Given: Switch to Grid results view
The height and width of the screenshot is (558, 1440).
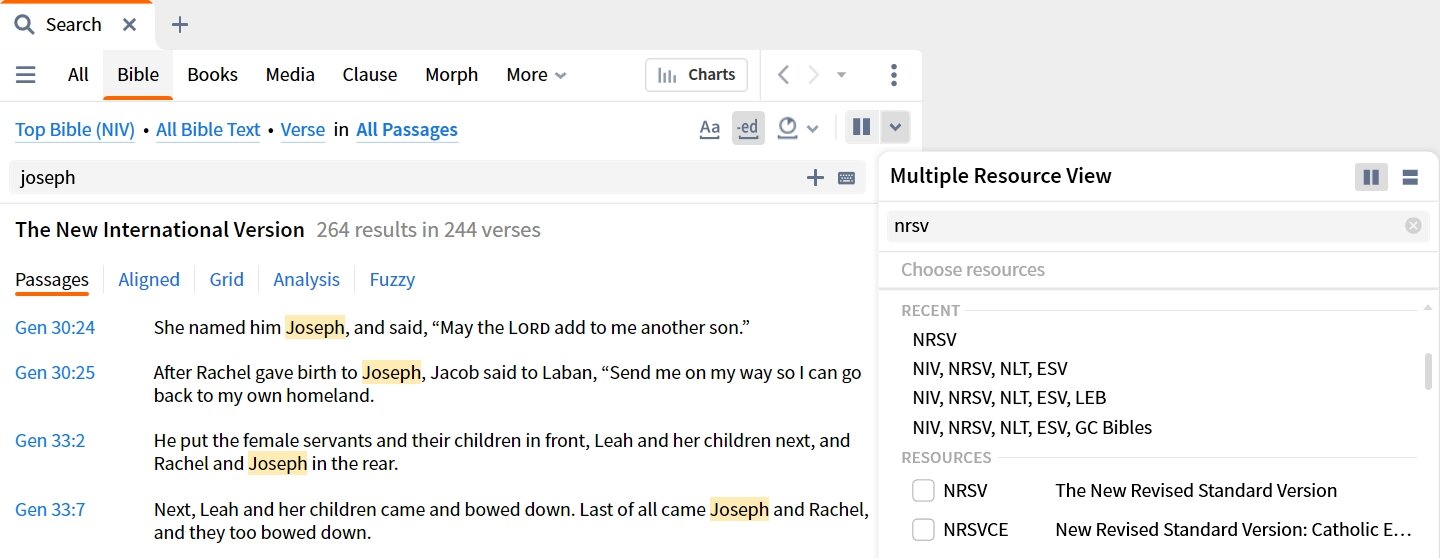Looking at the screenshot, I should tap(227, 280).
